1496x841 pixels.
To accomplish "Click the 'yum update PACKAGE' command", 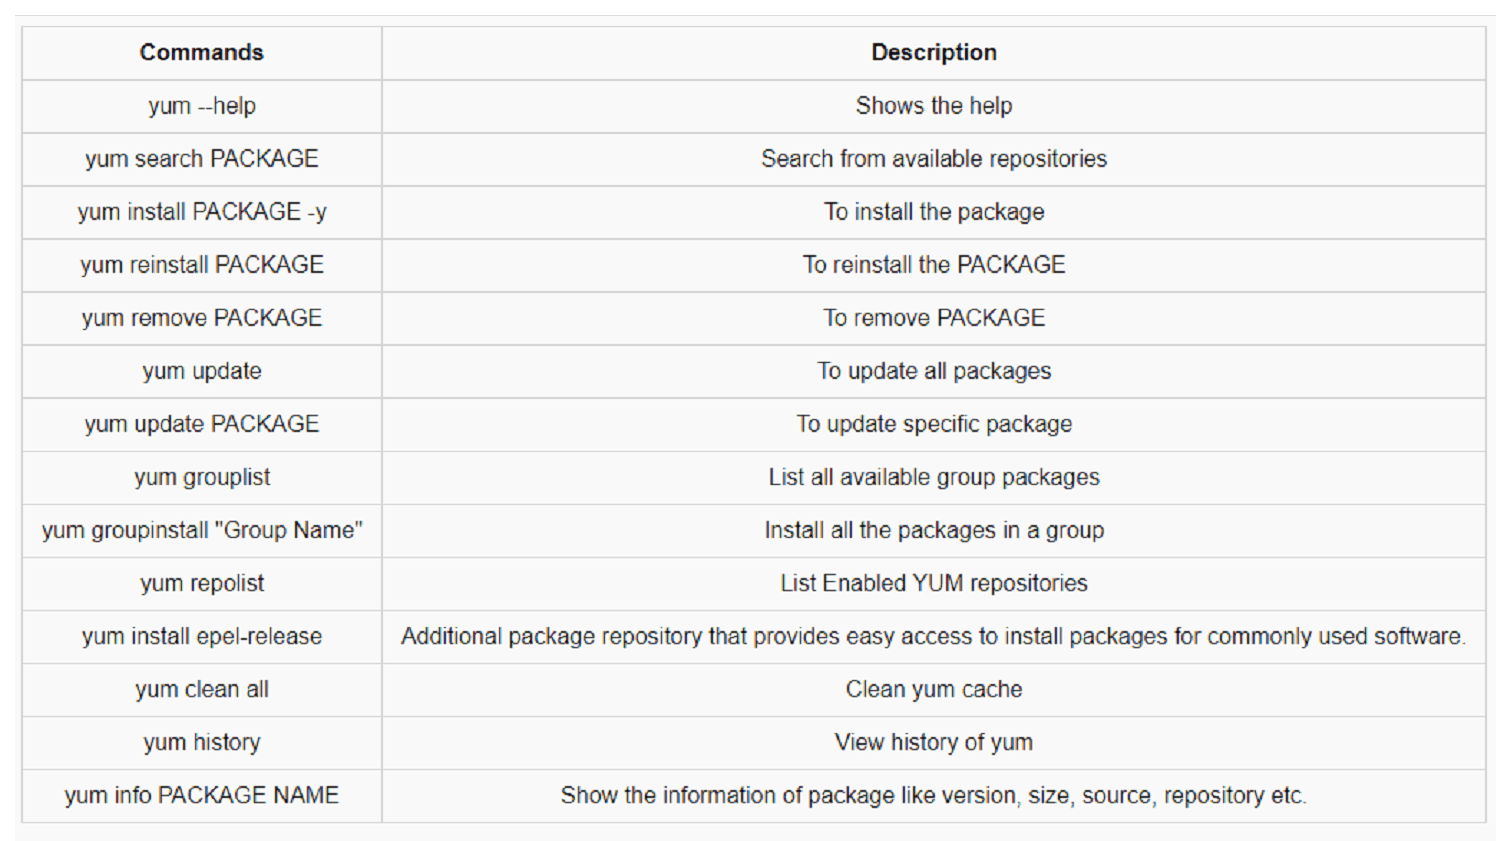I will click(202, 424).
